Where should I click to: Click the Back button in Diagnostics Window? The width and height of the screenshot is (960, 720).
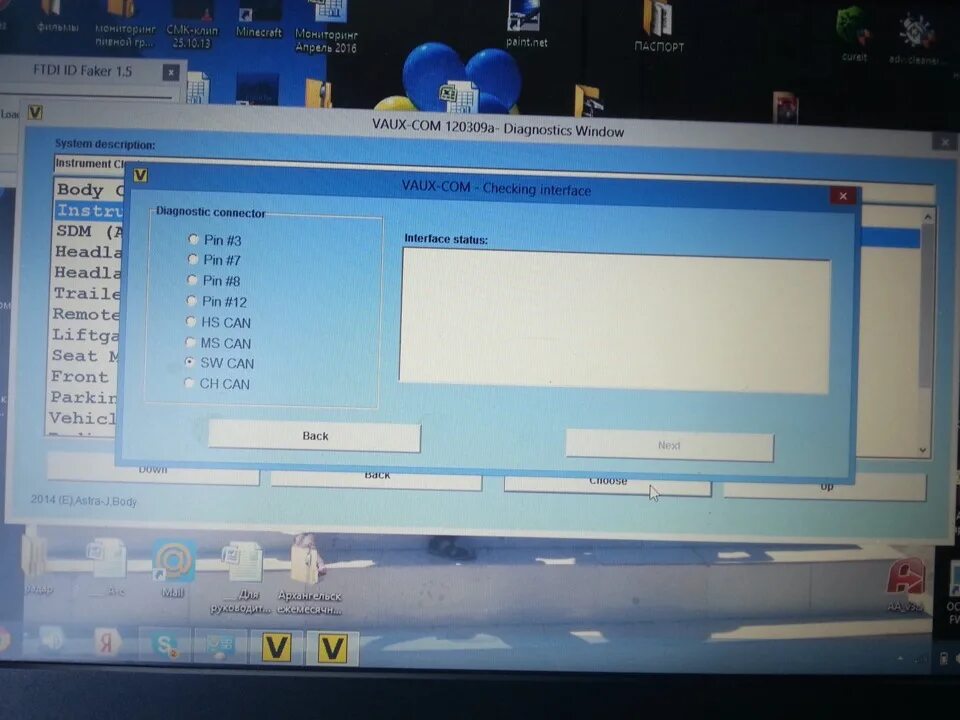(x=377, y=478)
